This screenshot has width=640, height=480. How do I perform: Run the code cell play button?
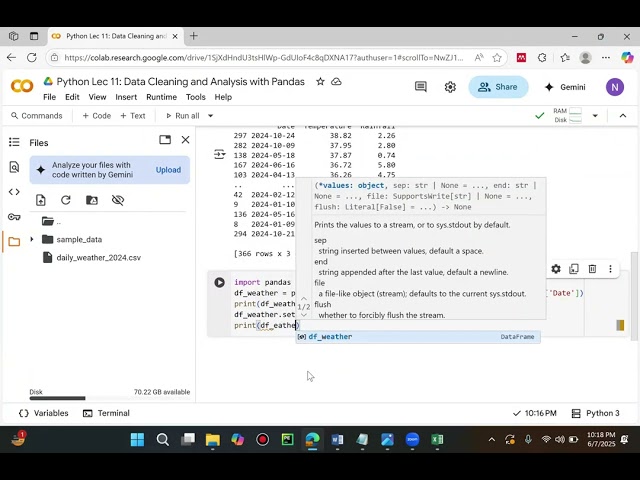pyautogui.click(x=220, y=282)
